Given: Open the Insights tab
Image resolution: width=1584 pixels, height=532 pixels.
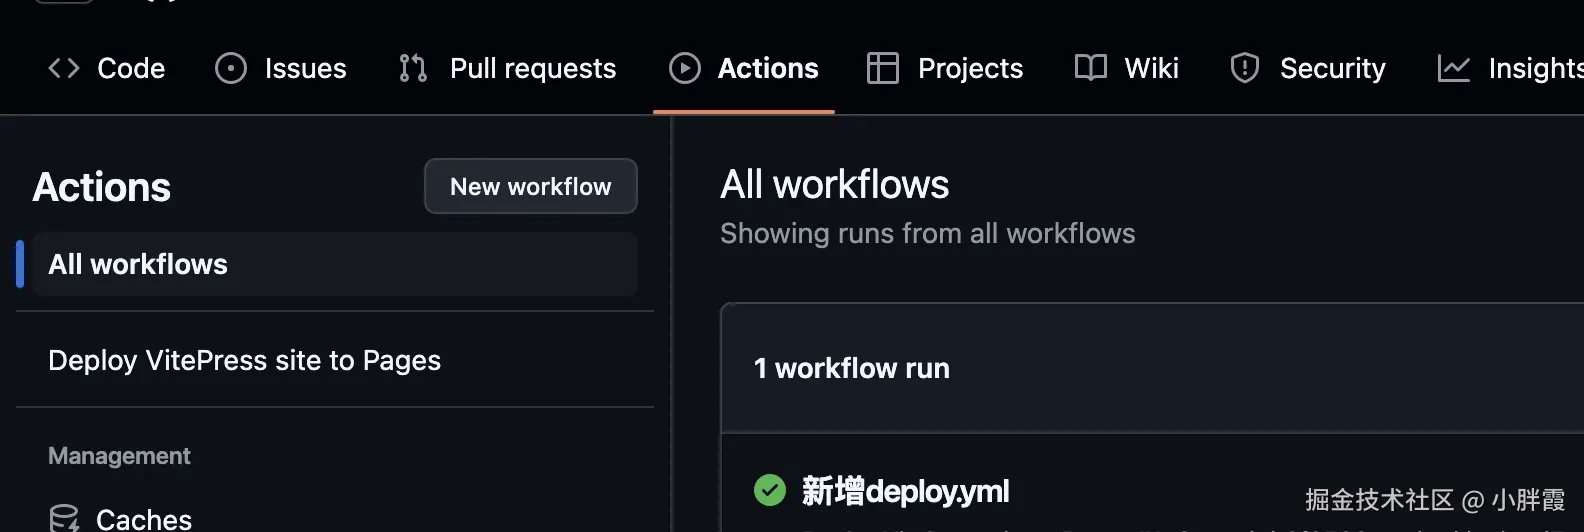Looking at the screenshot, I should click(1510, 68).
